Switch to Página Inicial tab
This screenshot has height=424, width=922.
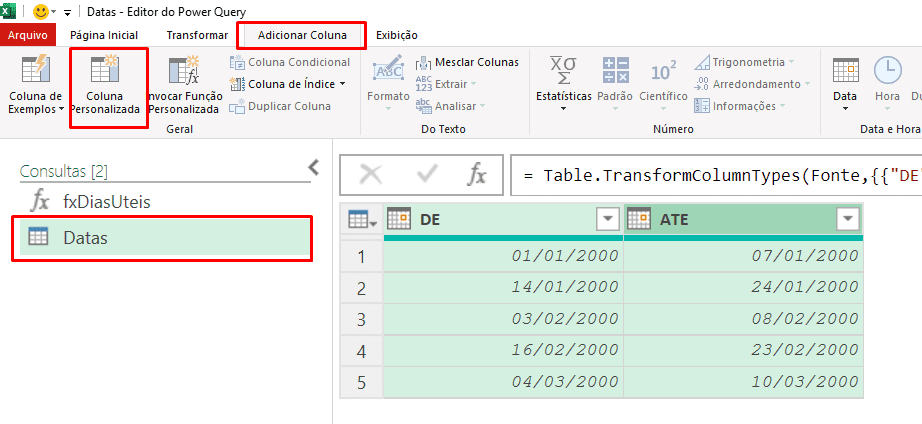coord(104,35)
